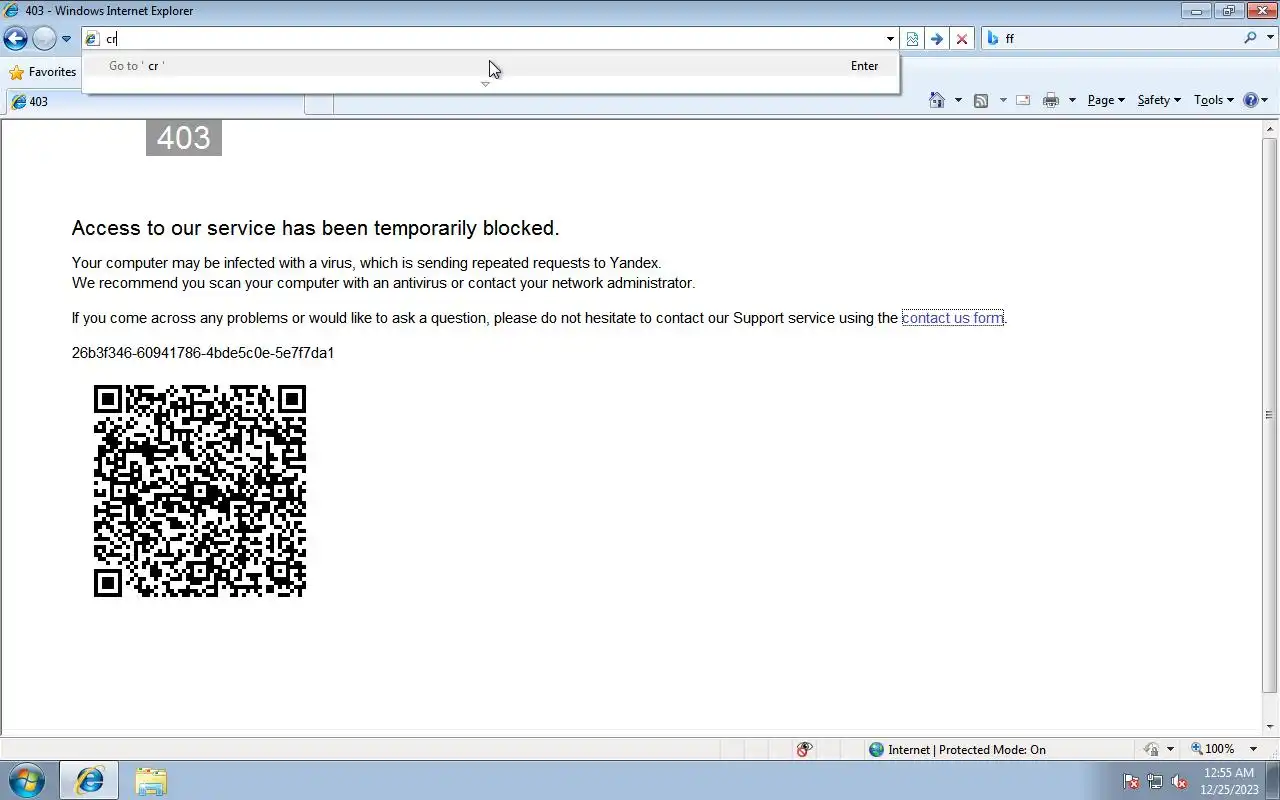Open the Page menu
Image resolution: width=1280 pixels, height=800 pixels.
click(1106, 100)
